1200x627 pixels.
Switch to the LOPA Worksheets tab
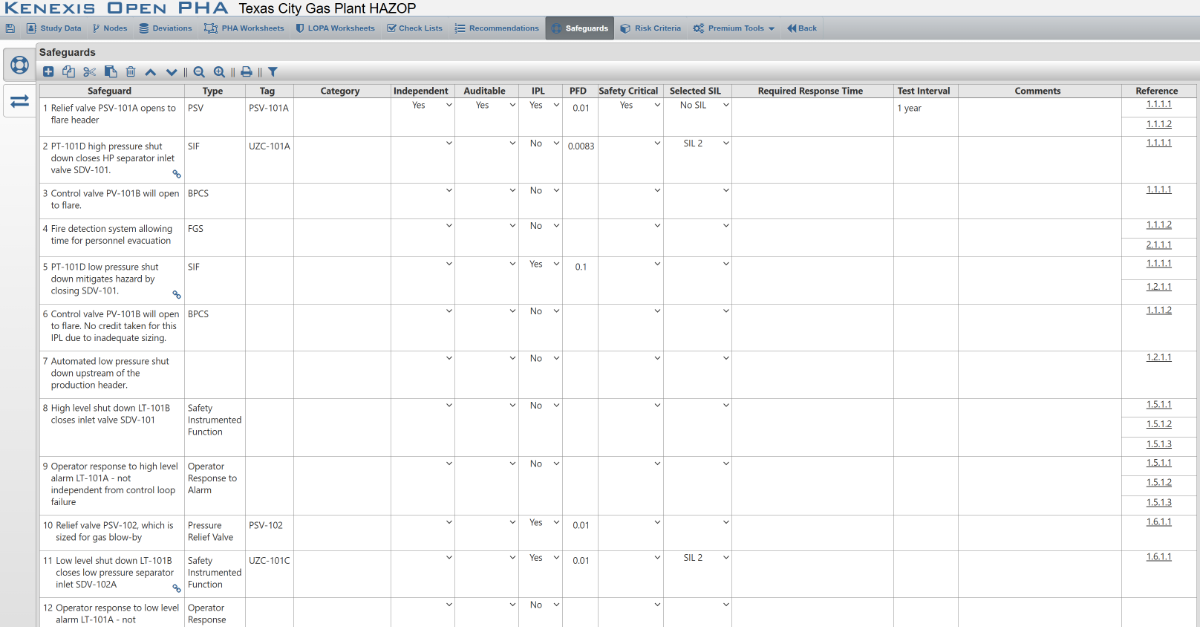coord(335,28)
